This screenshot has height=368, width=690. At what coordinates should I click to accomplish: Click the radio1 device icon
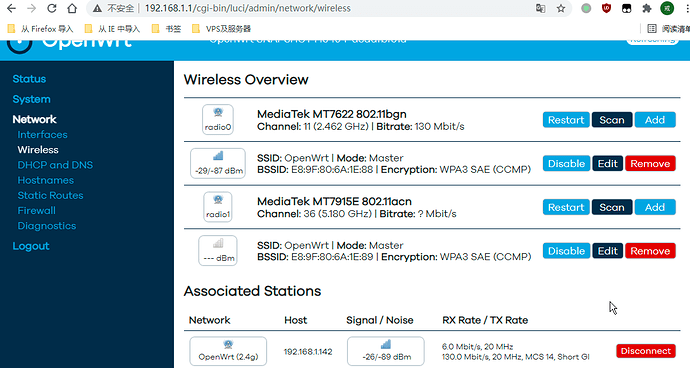[x=218, y=207]
